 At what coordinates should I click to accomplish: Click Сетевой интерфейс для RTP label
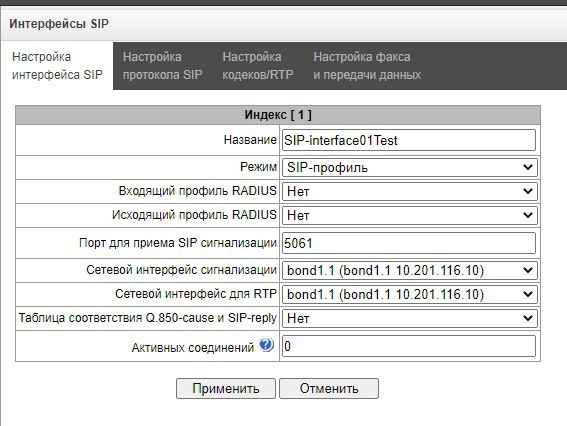pyautogui.click(x=196, y=294)
